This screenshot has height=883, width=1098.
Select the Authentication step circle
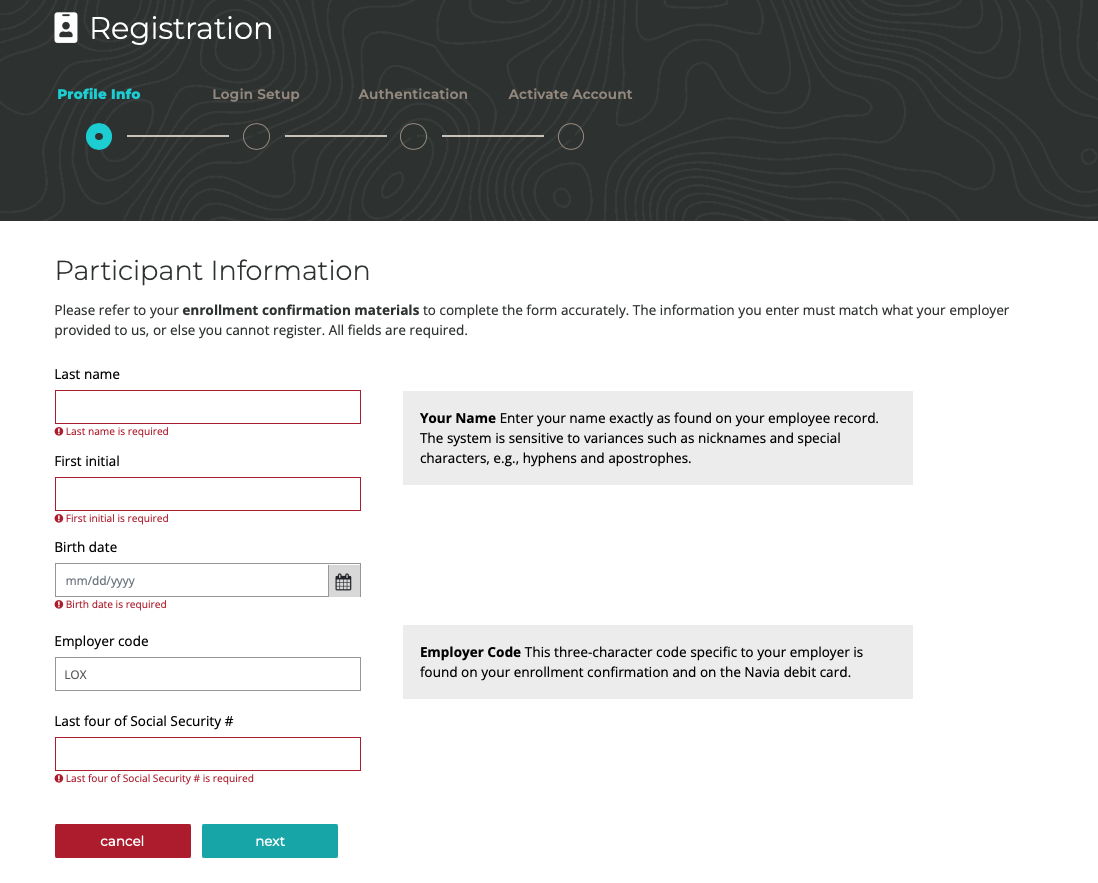413,136
